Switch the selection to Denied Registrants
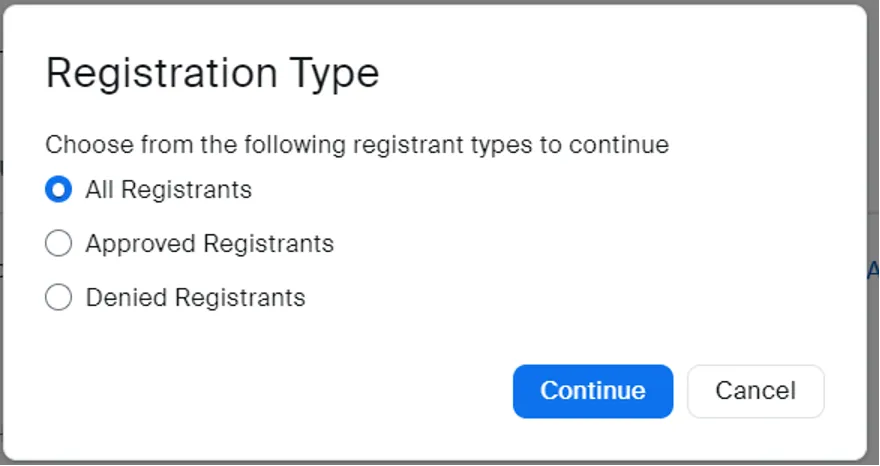Screen dimensions: 880x466 coord(59,297)
